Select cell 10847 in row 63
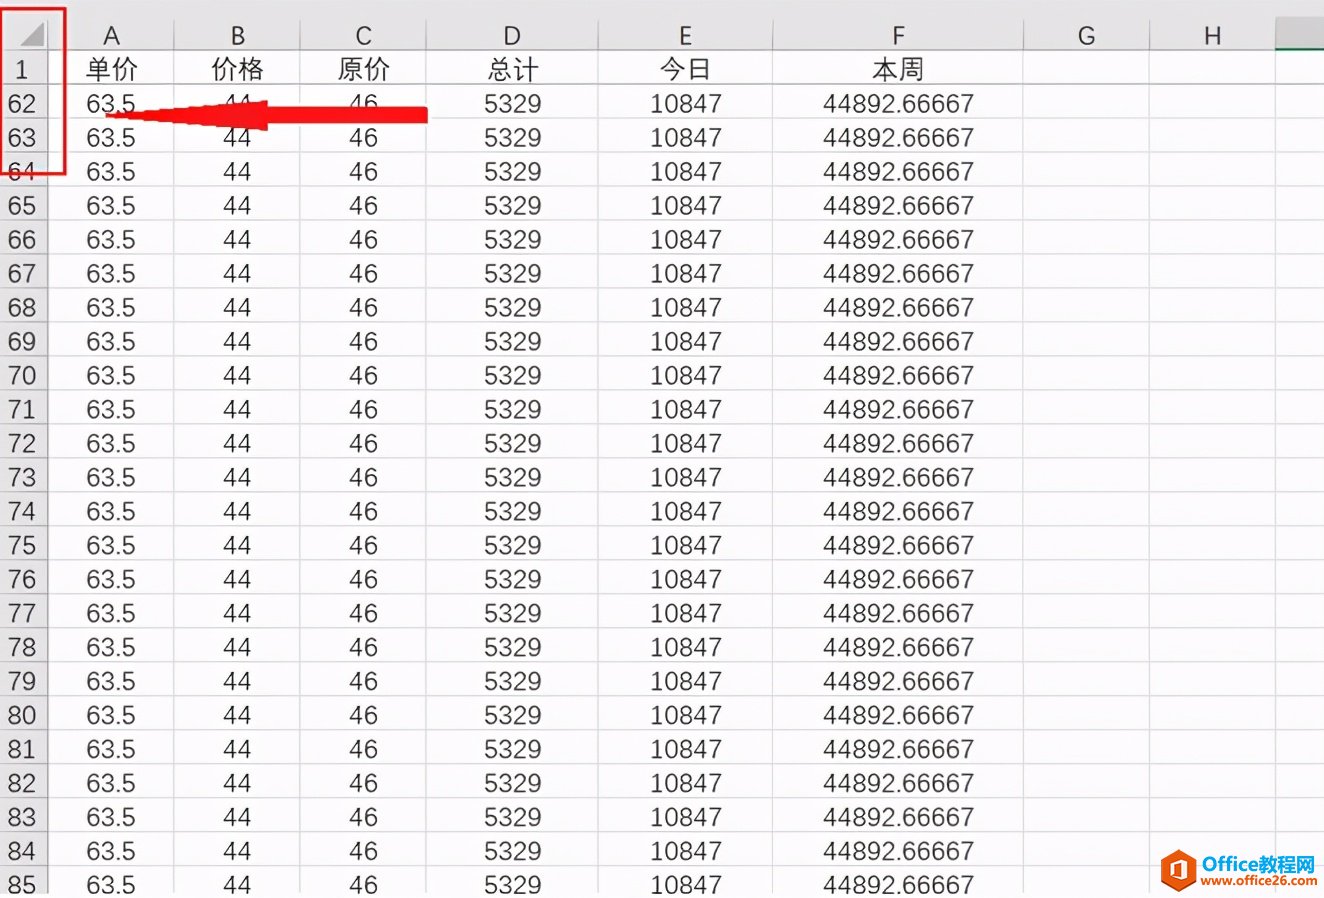Screen dimensions: 1324x898 coord(685,137)
